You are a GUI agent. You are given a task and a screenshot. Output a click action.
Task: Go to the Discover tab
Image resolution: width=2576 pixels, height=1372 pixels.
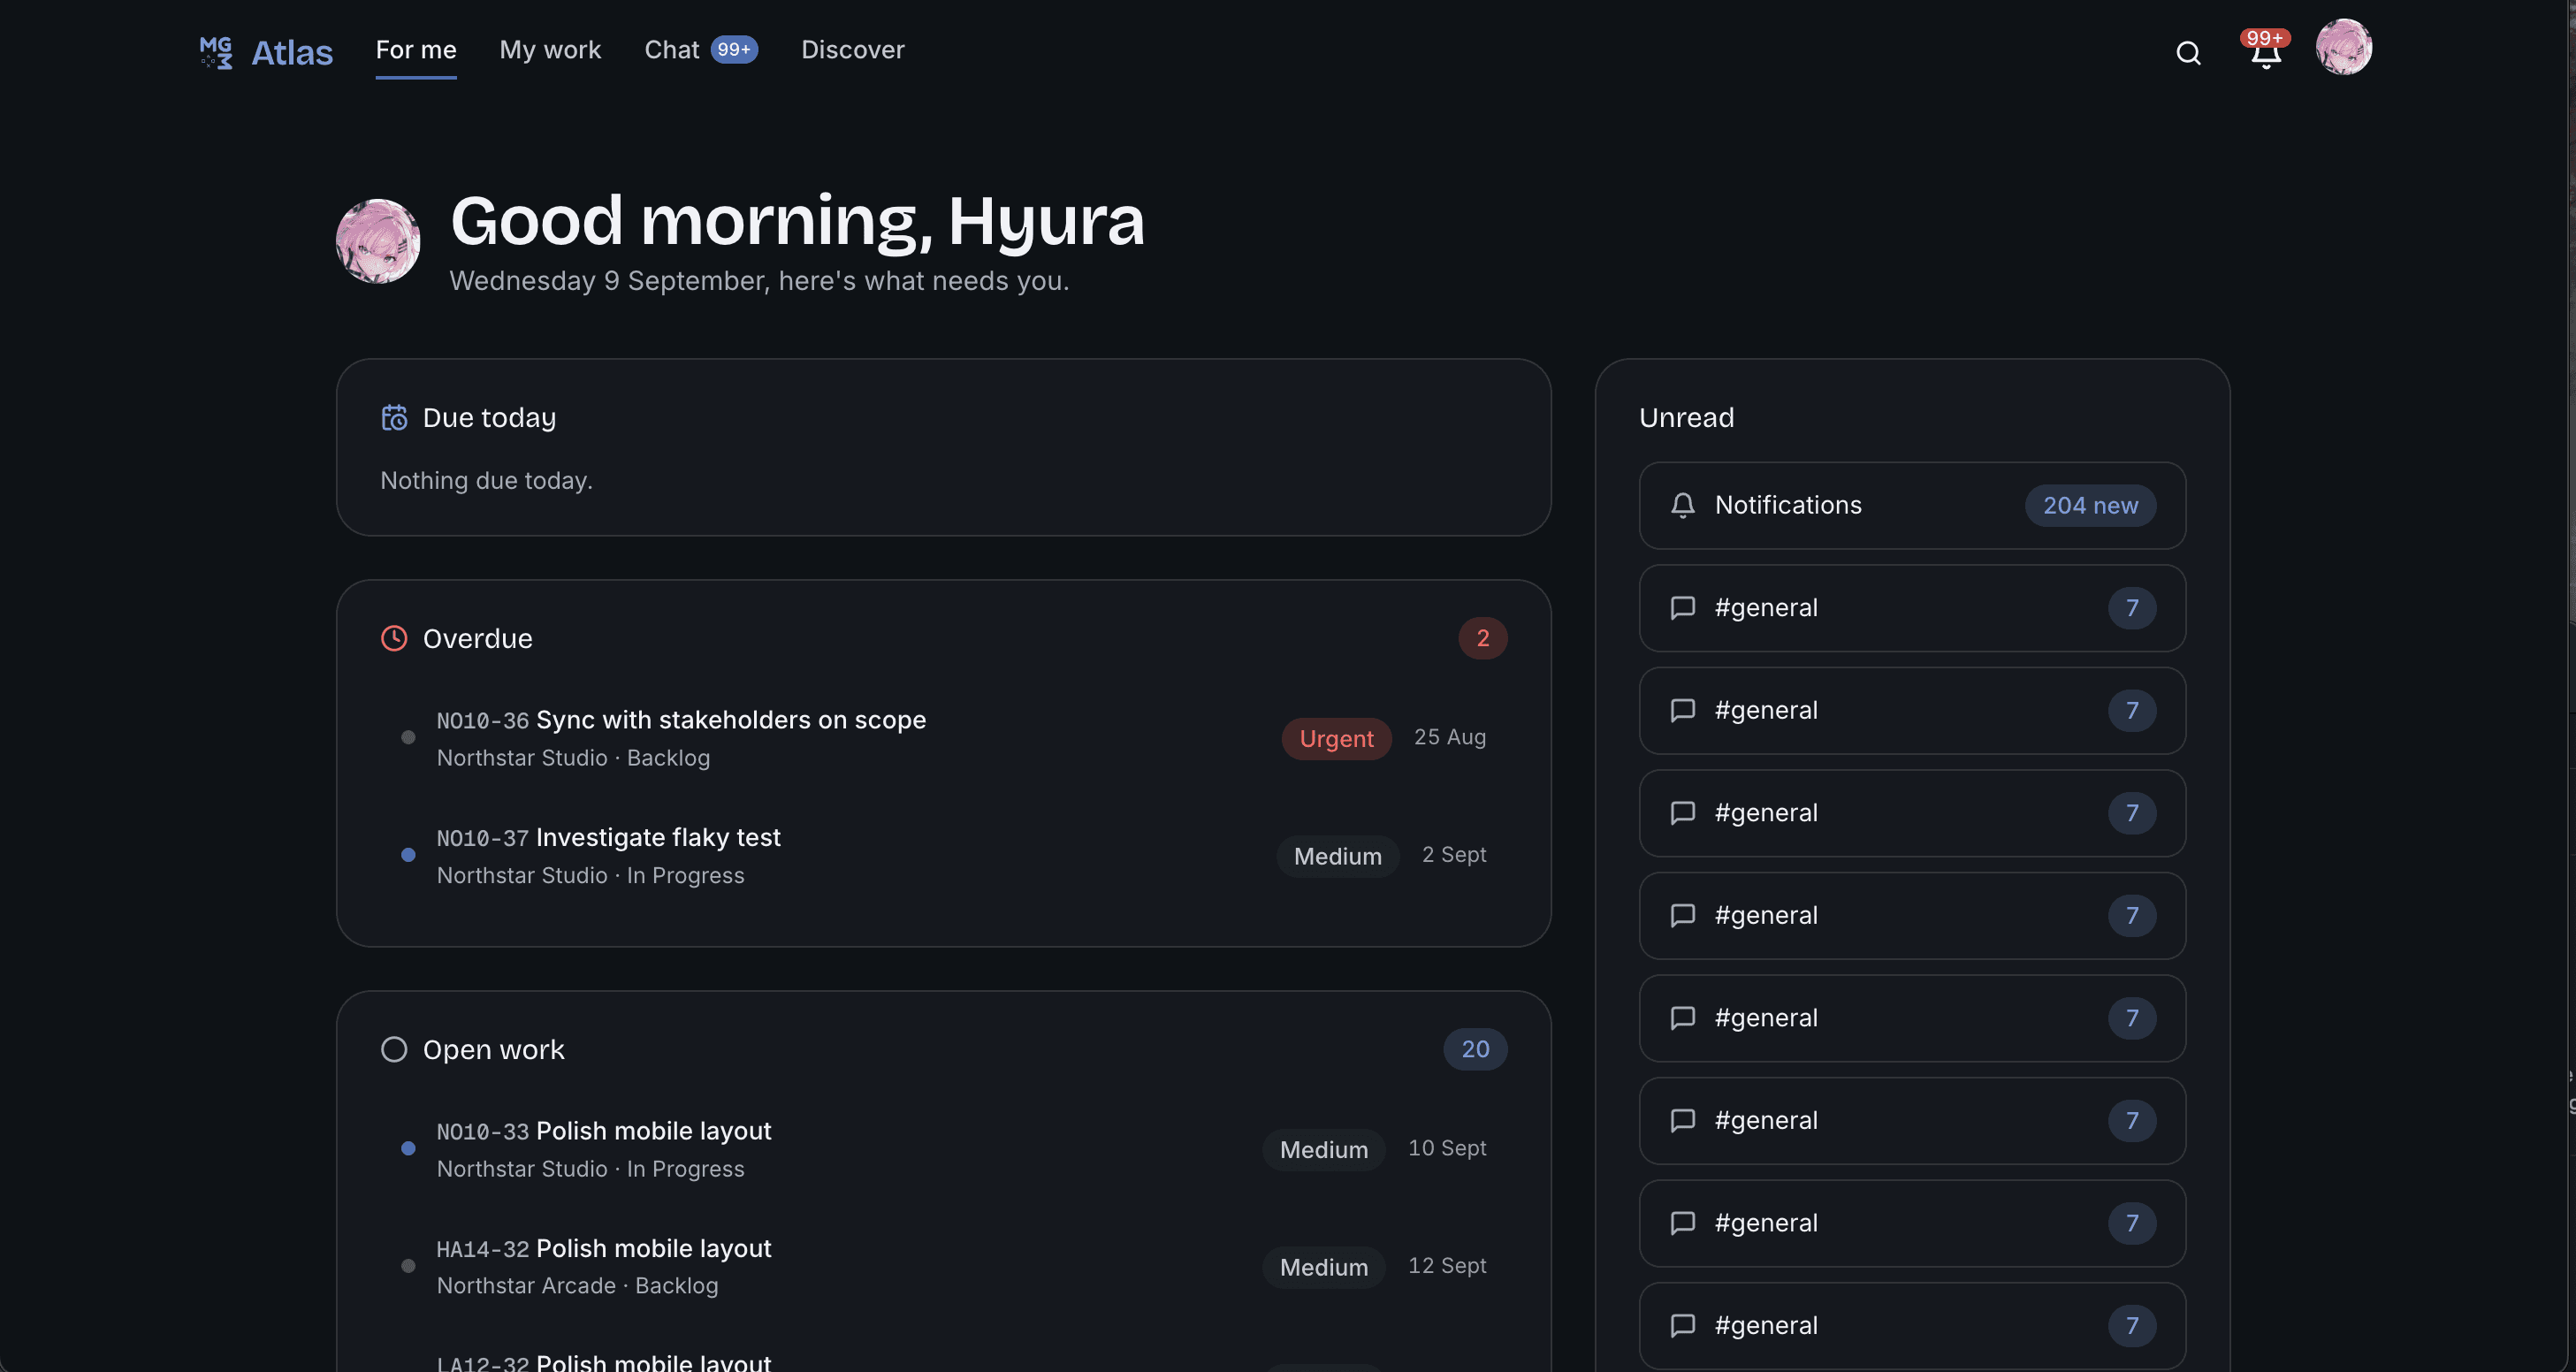tap(852, 49)
